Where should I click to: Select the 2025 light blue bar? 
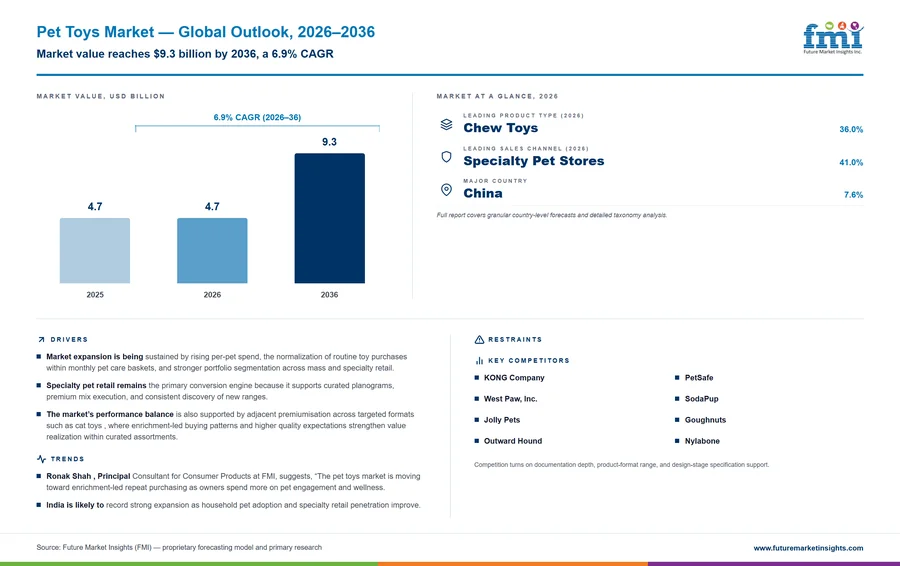(x=95, y=250)
